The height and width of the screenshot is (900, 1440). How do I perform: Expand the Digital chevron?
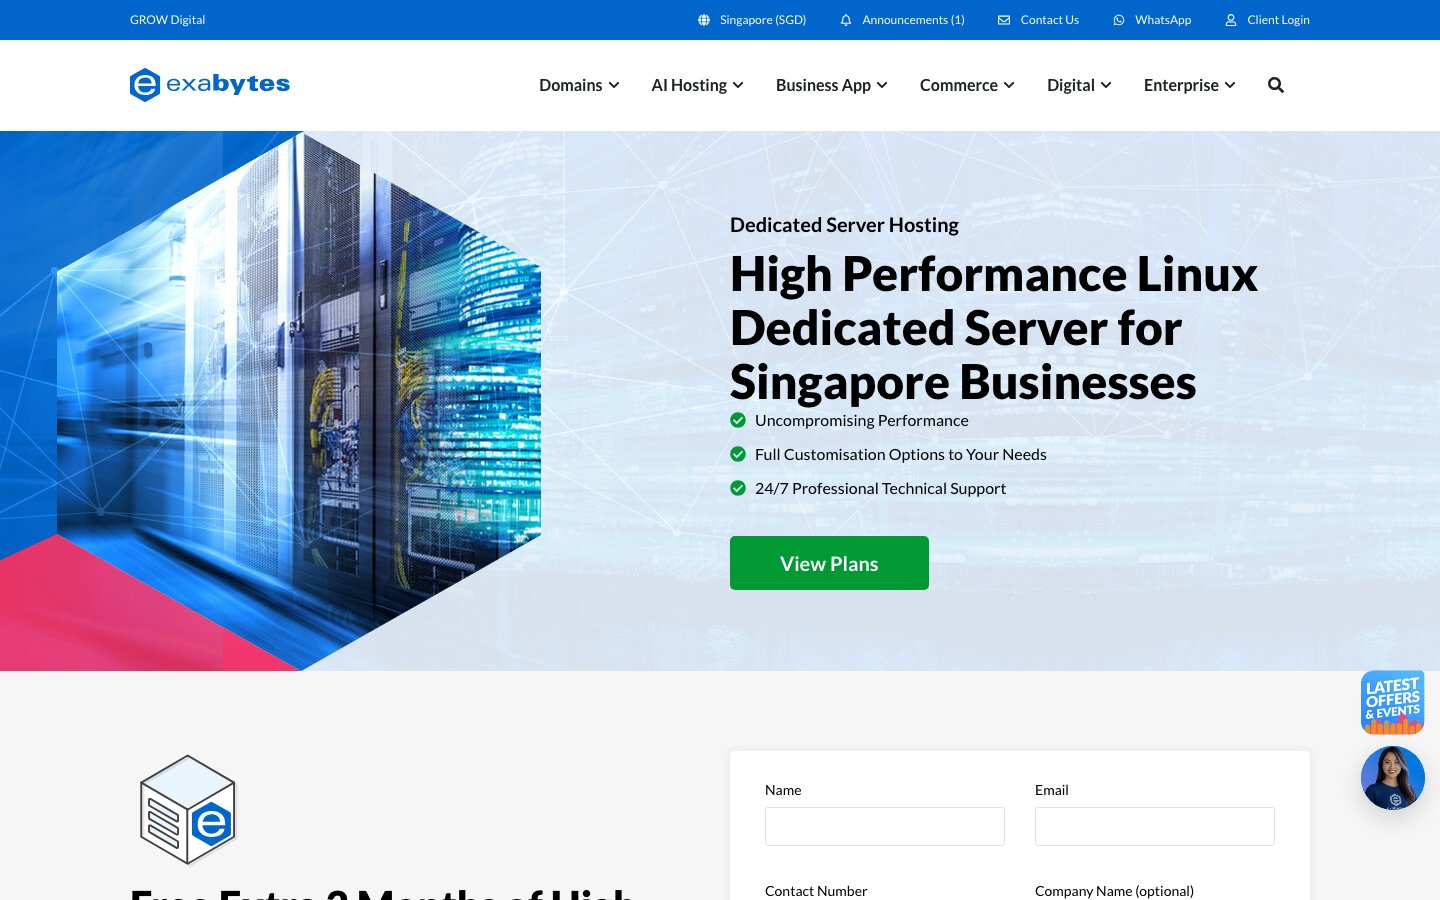(x=1106, y=85)
